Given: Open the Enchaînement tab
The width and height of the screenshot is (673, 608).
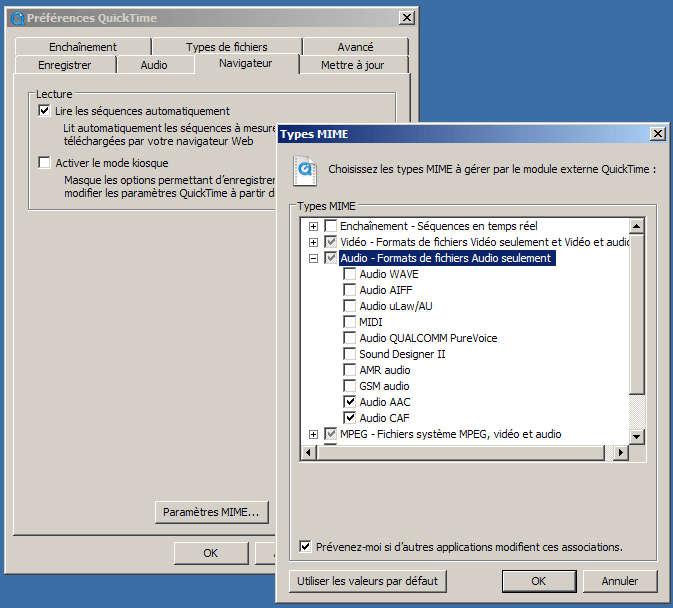Looking at the screenshot, I should pyautogui.click(x=83, y=47).
